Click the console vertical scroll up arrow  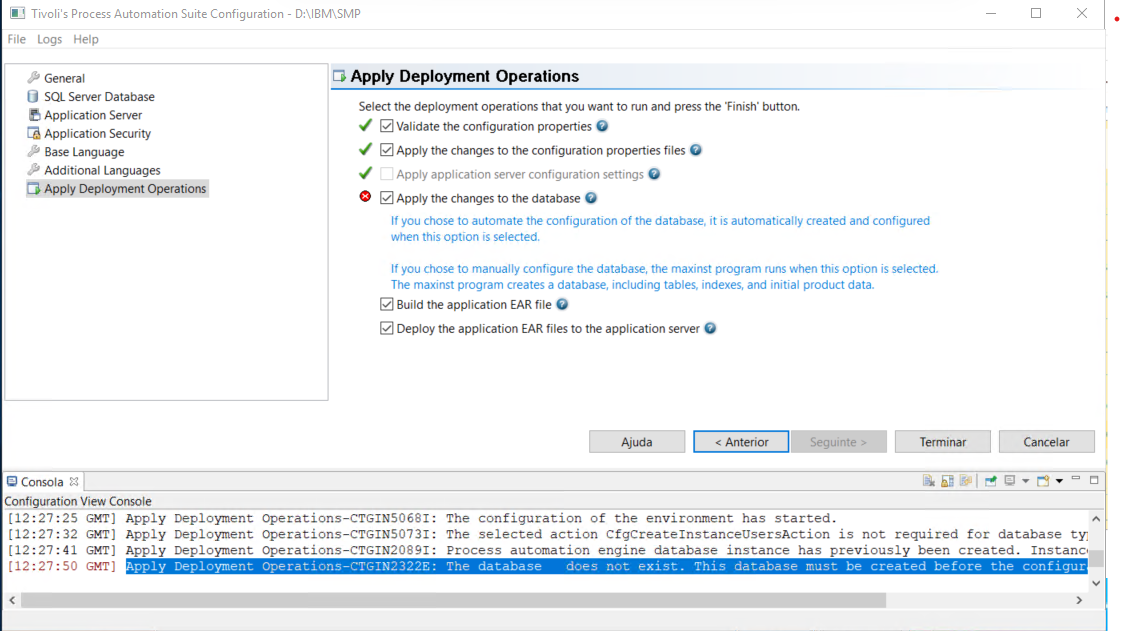(1096, 519)
